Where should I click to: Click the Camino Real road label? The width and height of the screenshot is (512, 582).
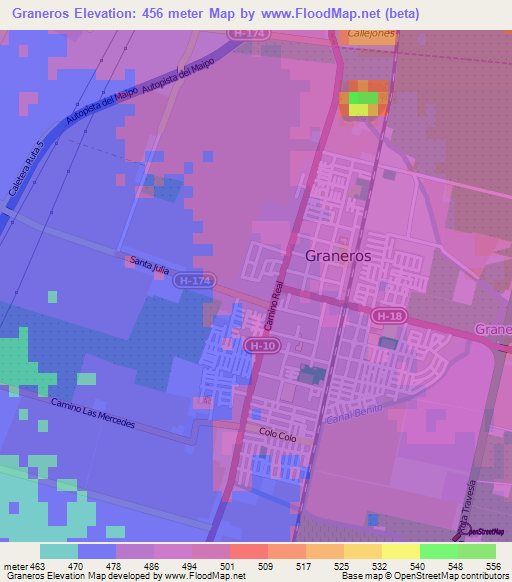click(x=273, y=306)
